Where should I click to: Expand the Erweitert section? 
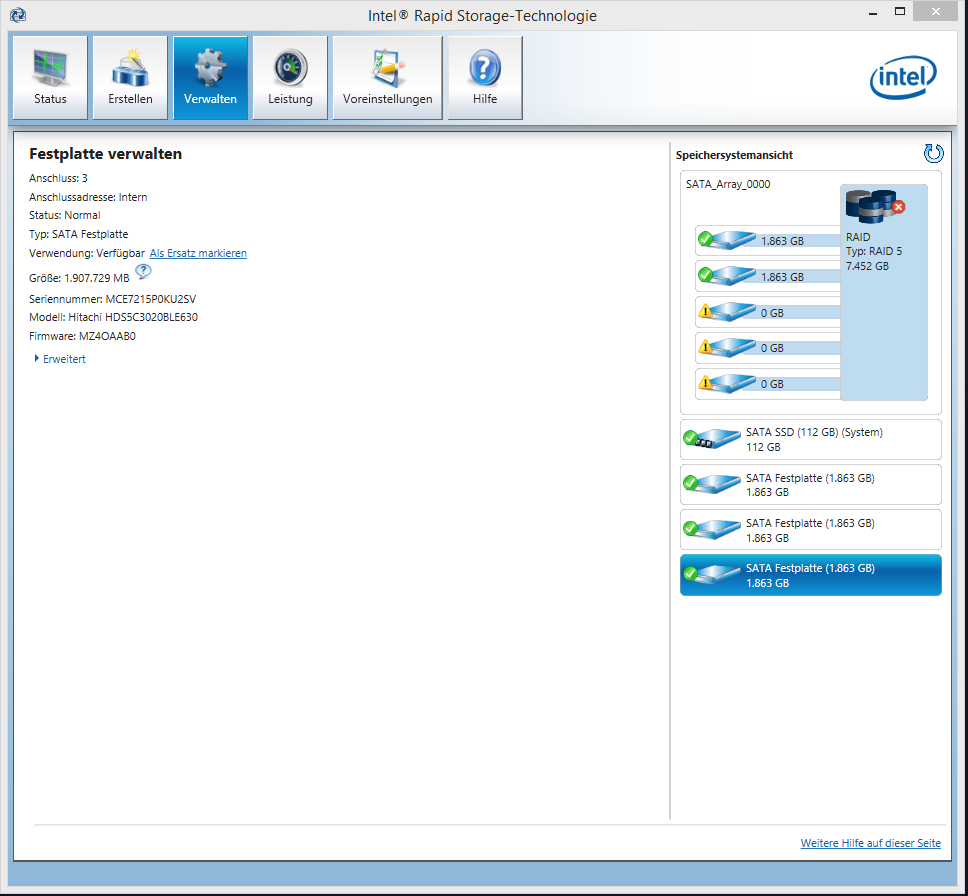[60, 359]
